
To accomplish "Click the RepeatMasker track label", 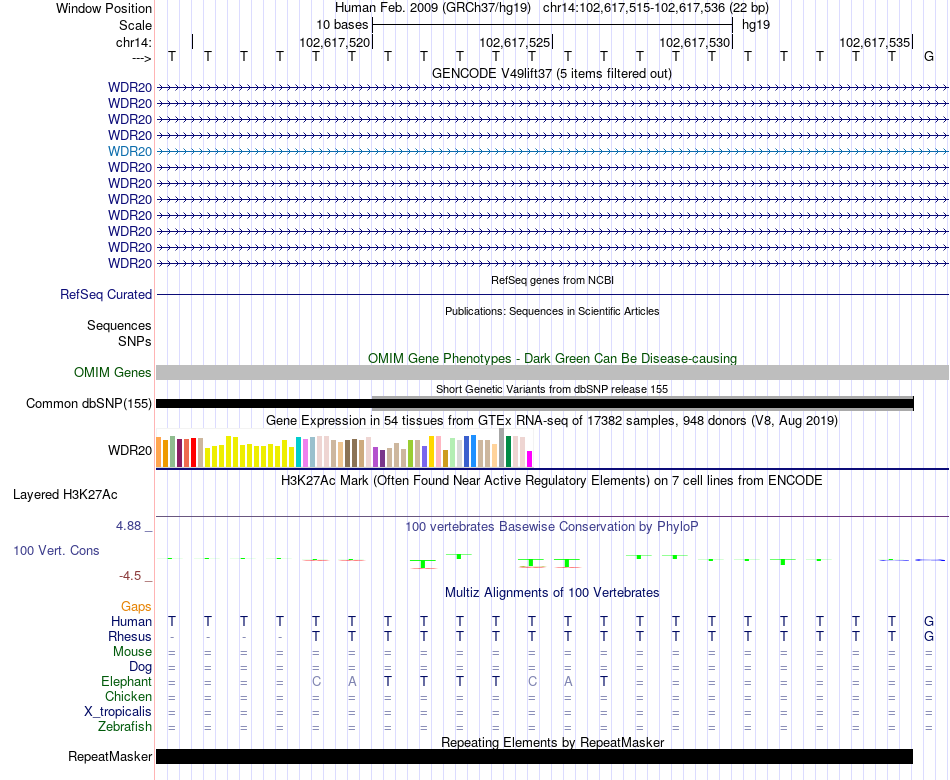I will (110, 756).
